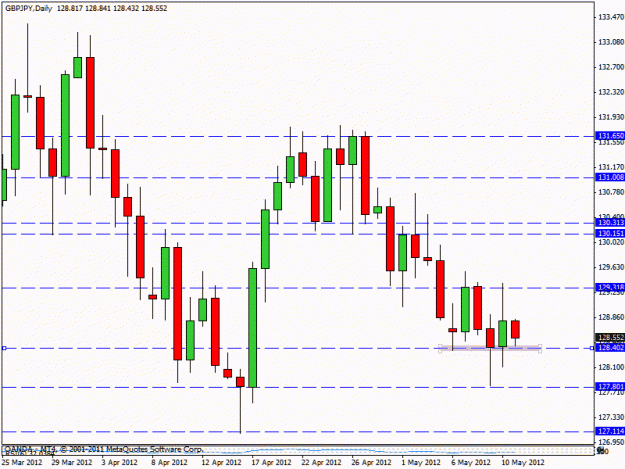Image resolution: width=625 pixels, height=469 pixels.
Task: Click the GBPJPY,Daily chart title text
Action: pos(29,8)
